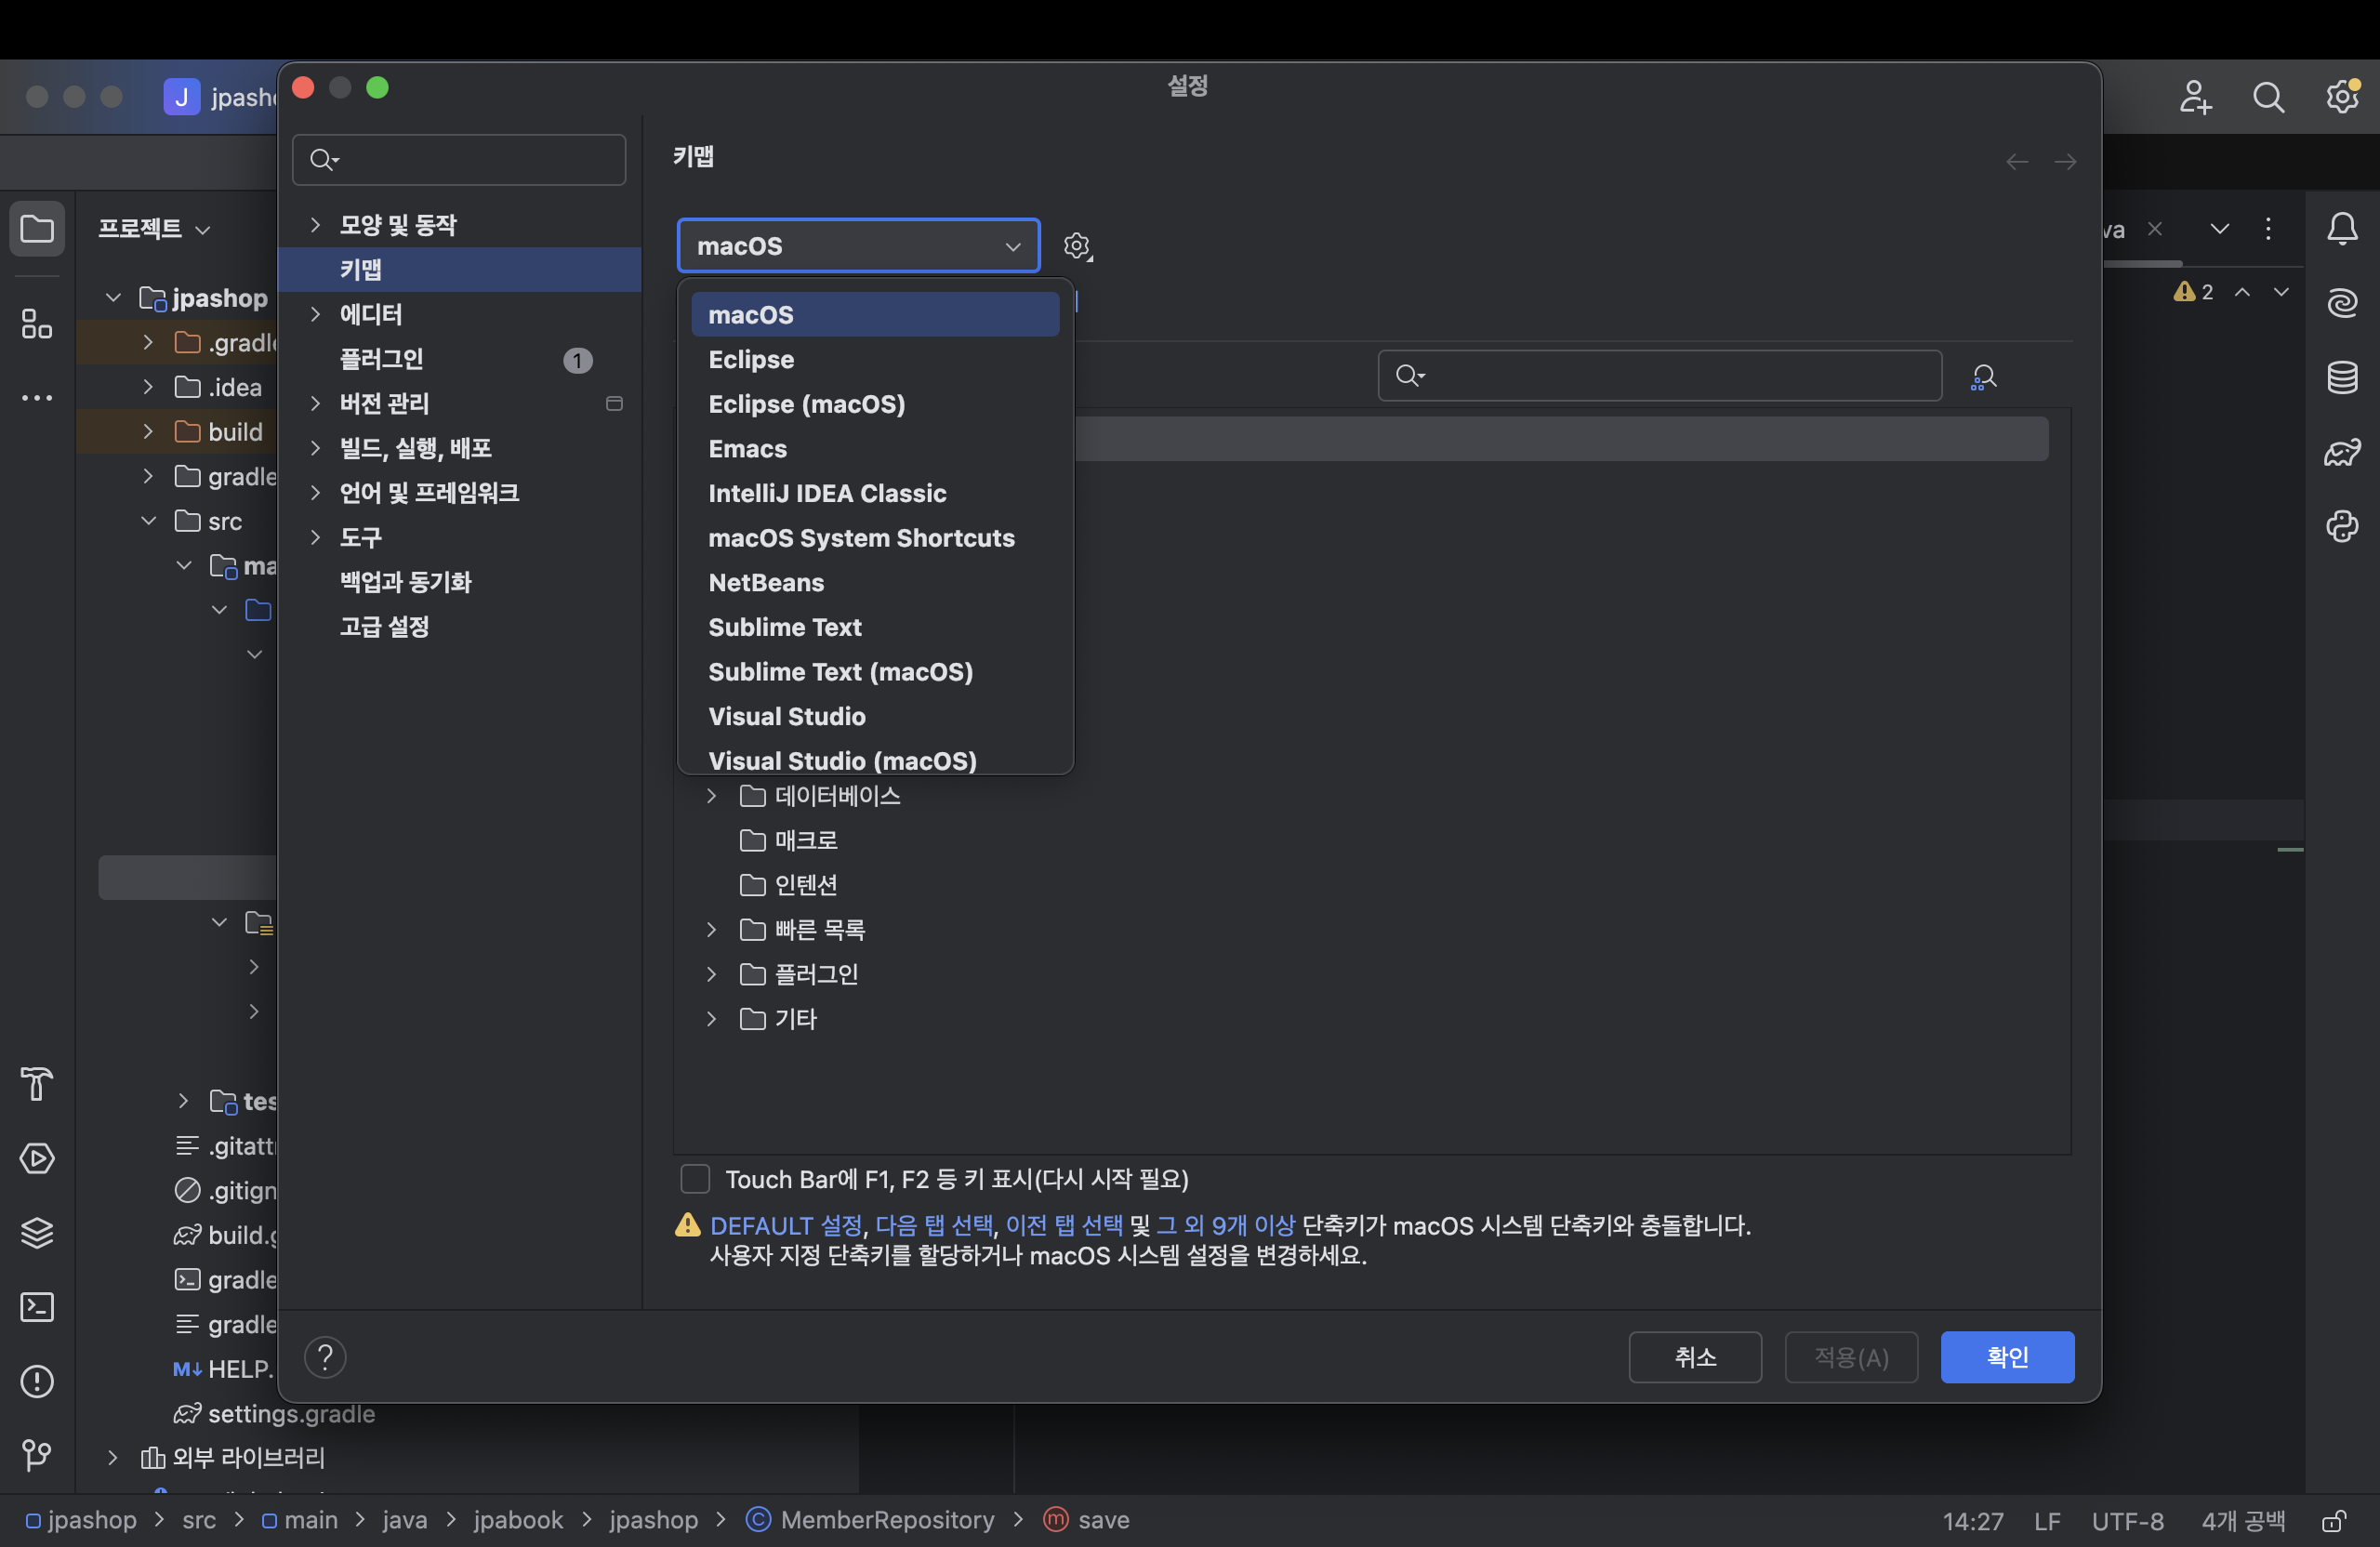Screen dimensions: 2380x1547
Task: Open the Git version control tool
Action: point(37,1455)
